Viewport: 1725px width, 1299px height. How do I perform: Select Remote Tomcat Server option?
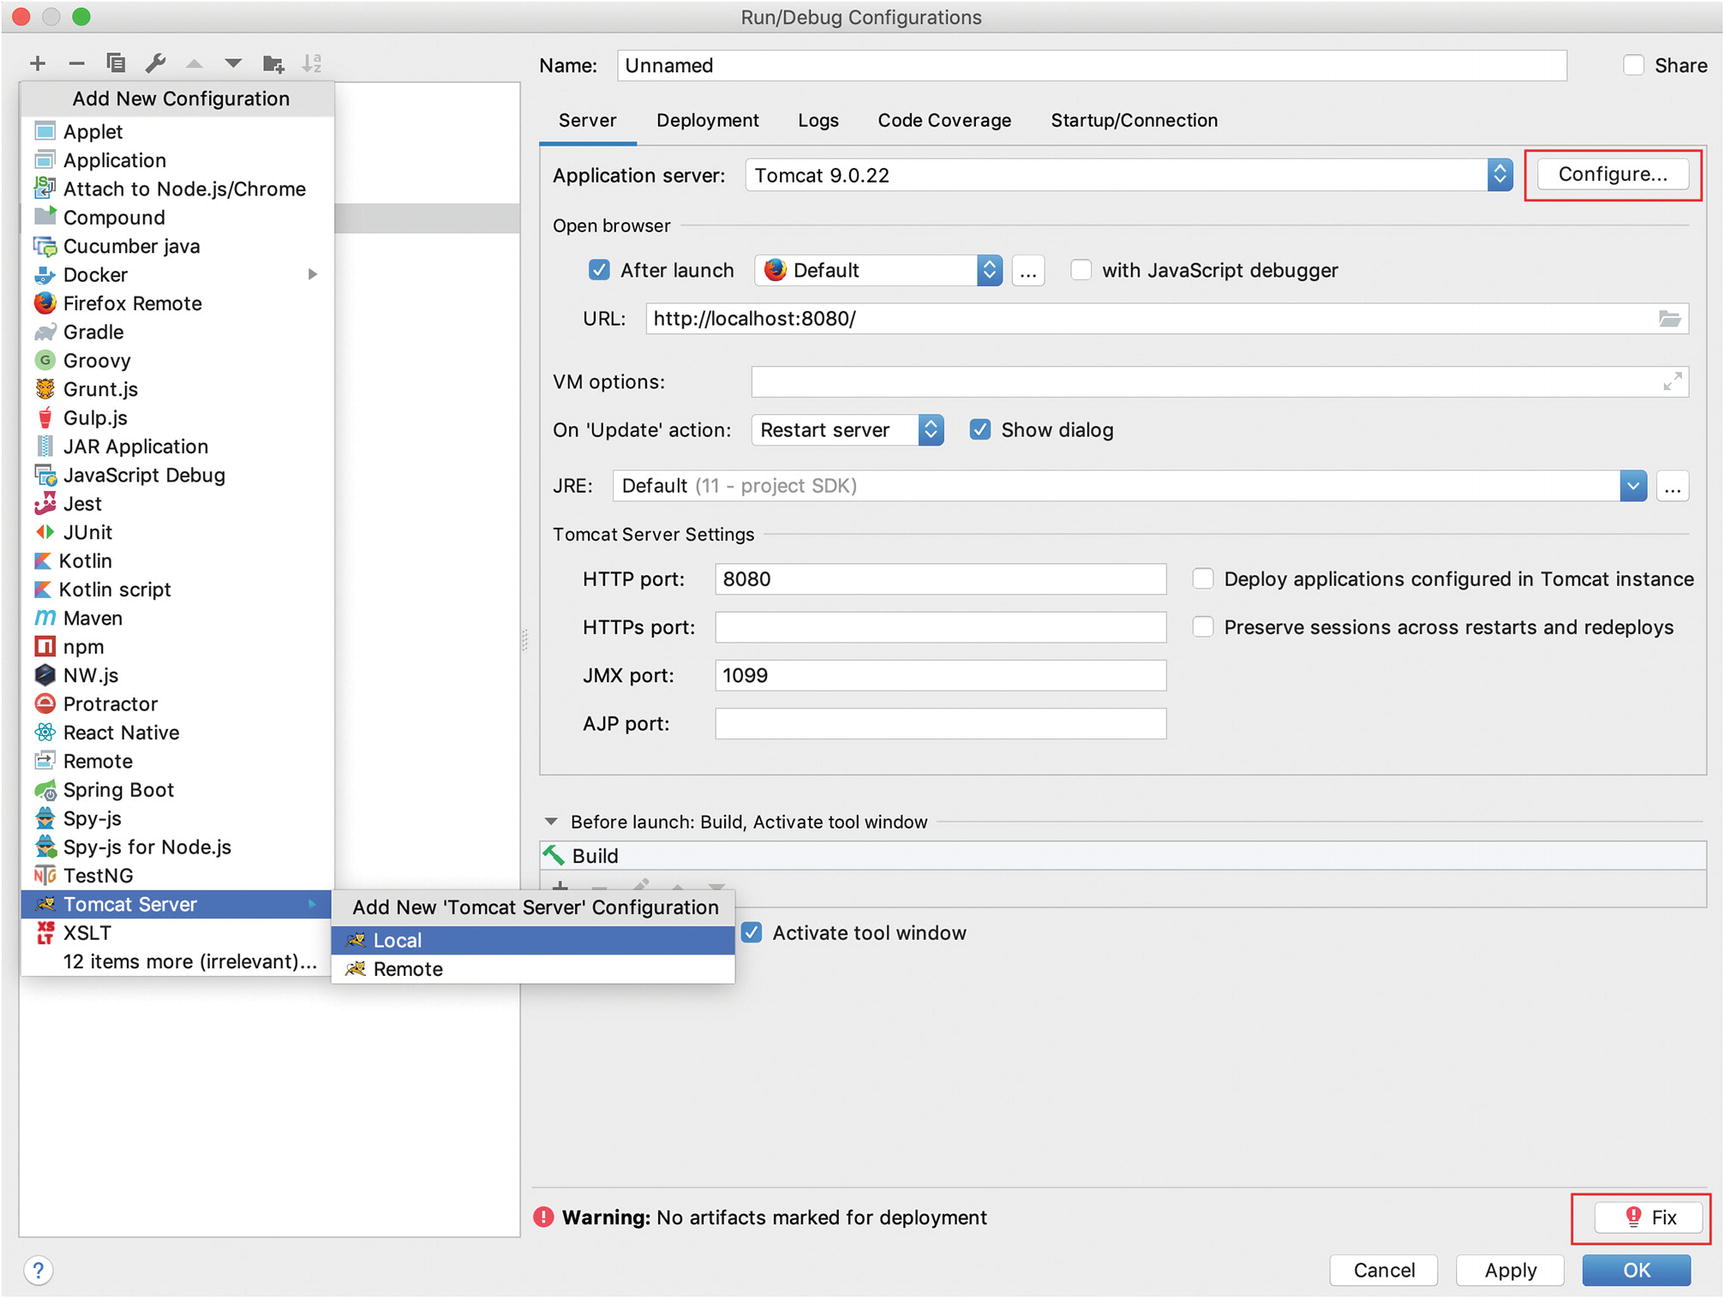(533, 970)
